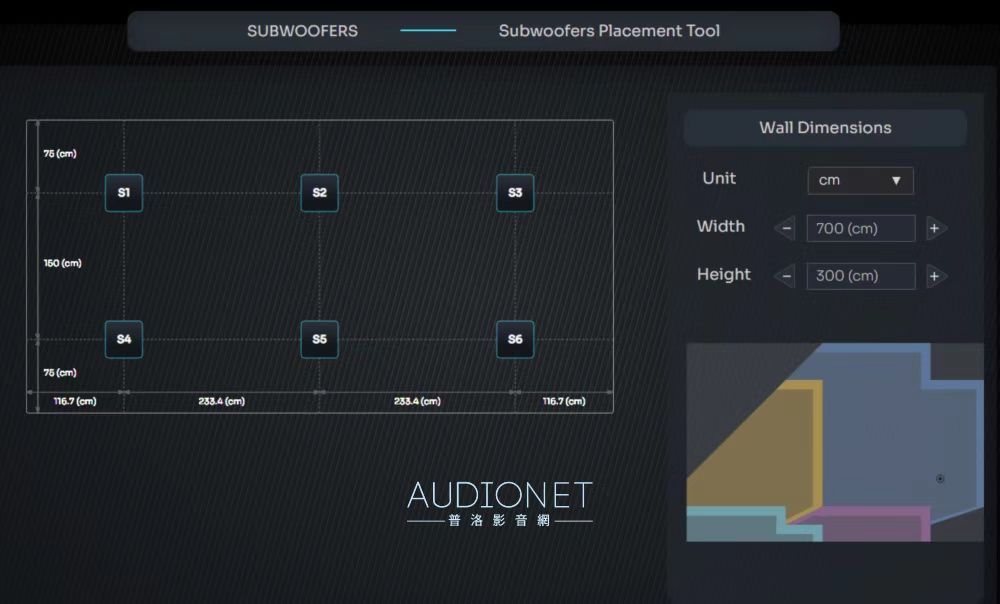The image size is (1000, 604).
Task: Click the Height 300 (cm) field
Action: (860, 276)
